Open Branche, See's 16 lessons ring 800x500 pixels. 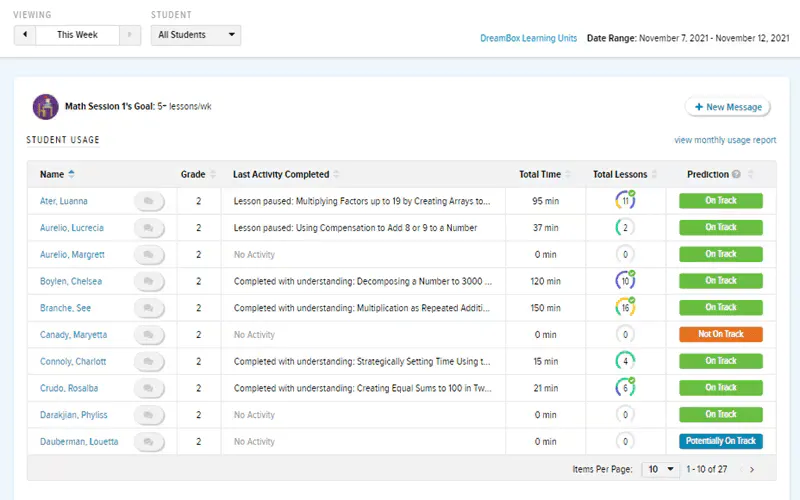click(x=626, y=308)
